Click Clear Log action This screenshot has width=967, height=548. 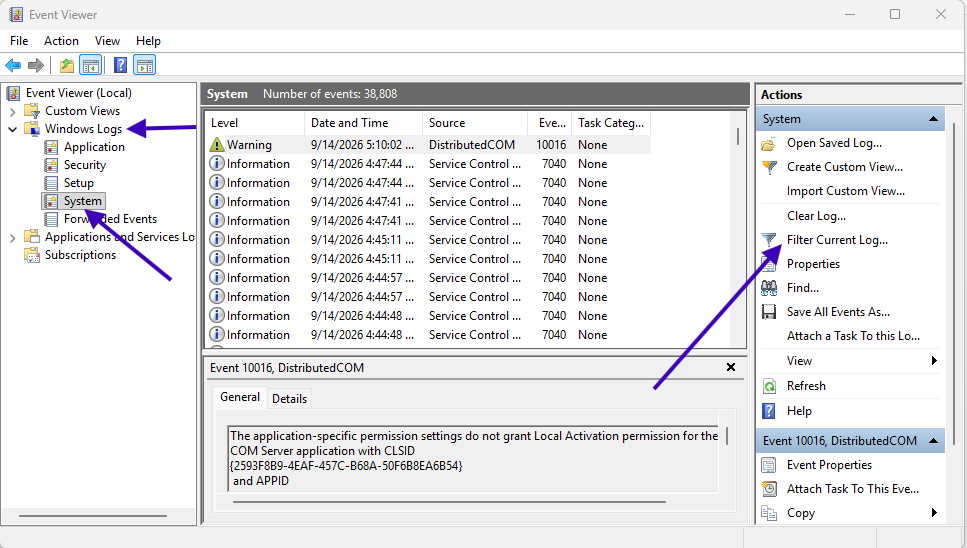(x=816, y=216)
